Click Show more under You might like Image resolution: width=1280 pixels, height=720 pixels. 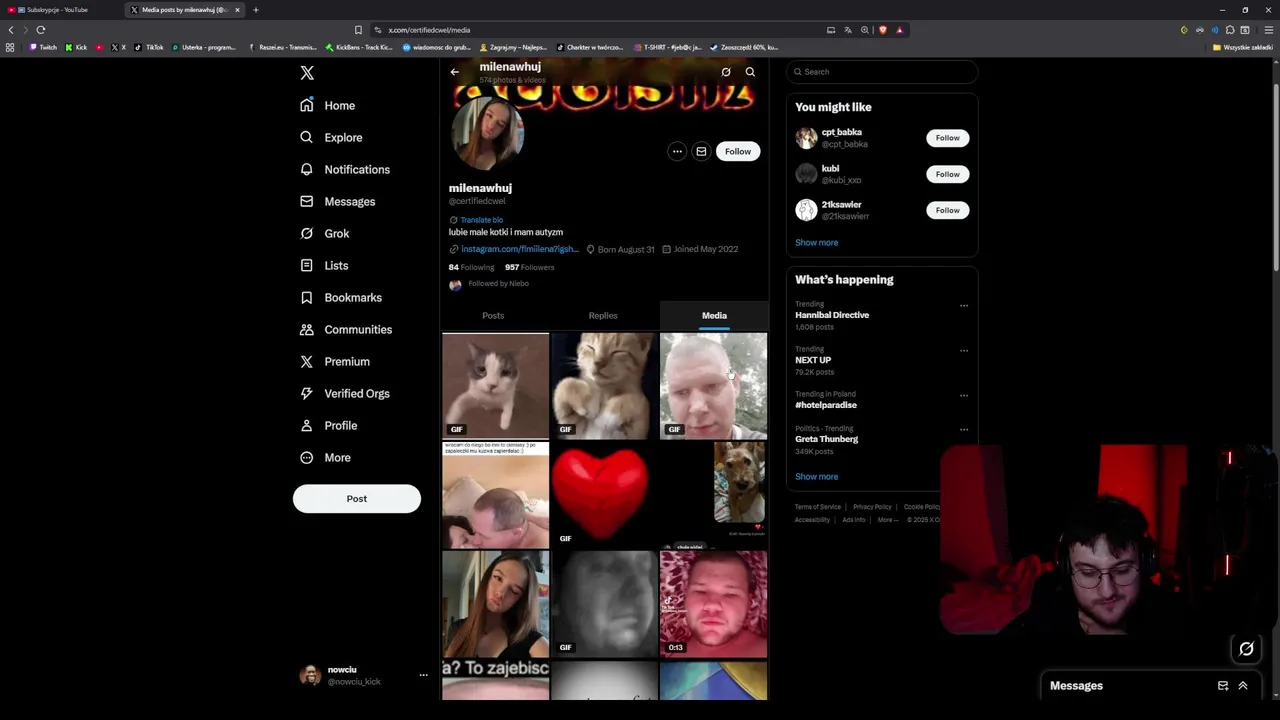click(817, 242)
